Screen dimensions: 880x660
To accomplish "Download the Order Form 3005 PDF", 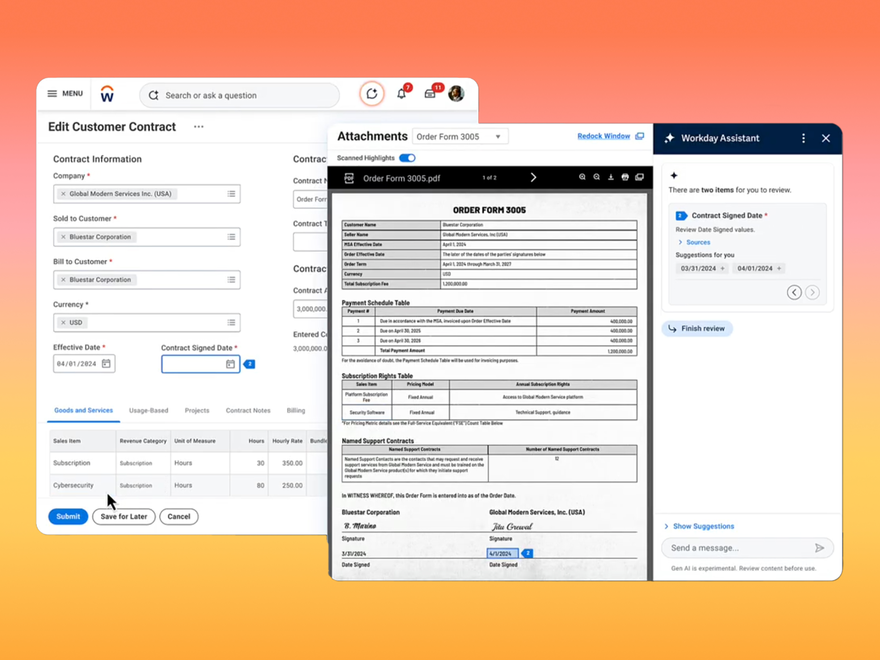I will (x=611, y=175).
